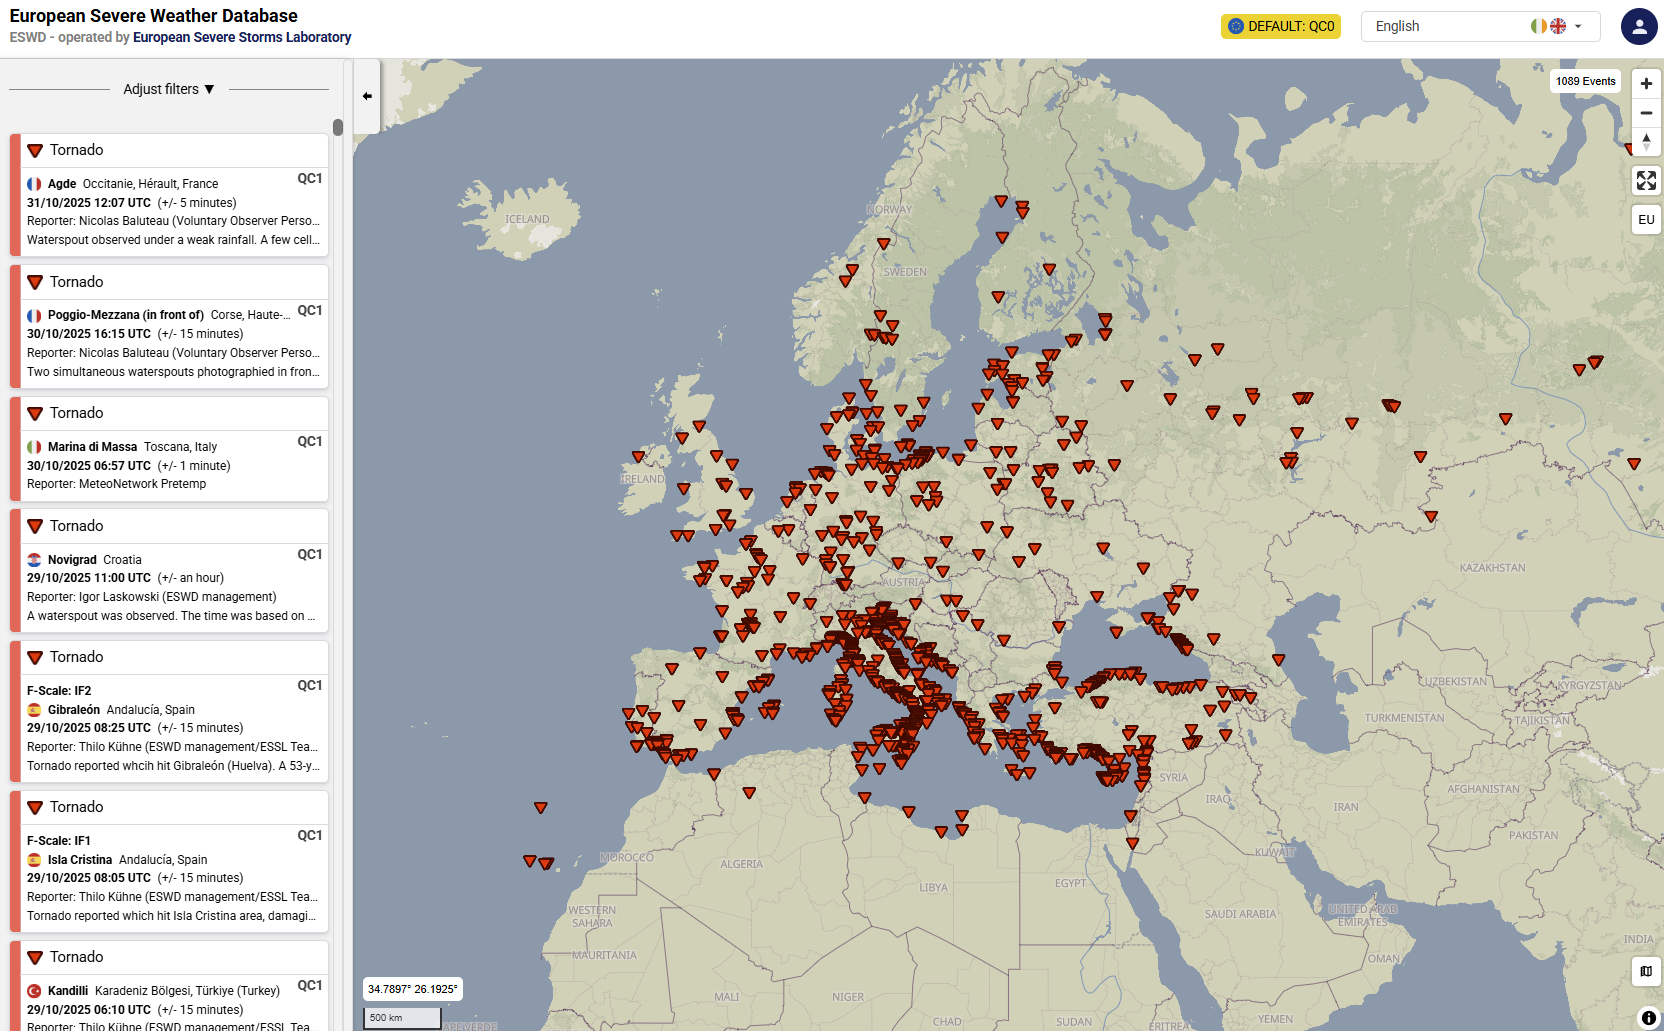Click the 500 km scale bar
Screen dimensions: 1664x1031
401,1018
